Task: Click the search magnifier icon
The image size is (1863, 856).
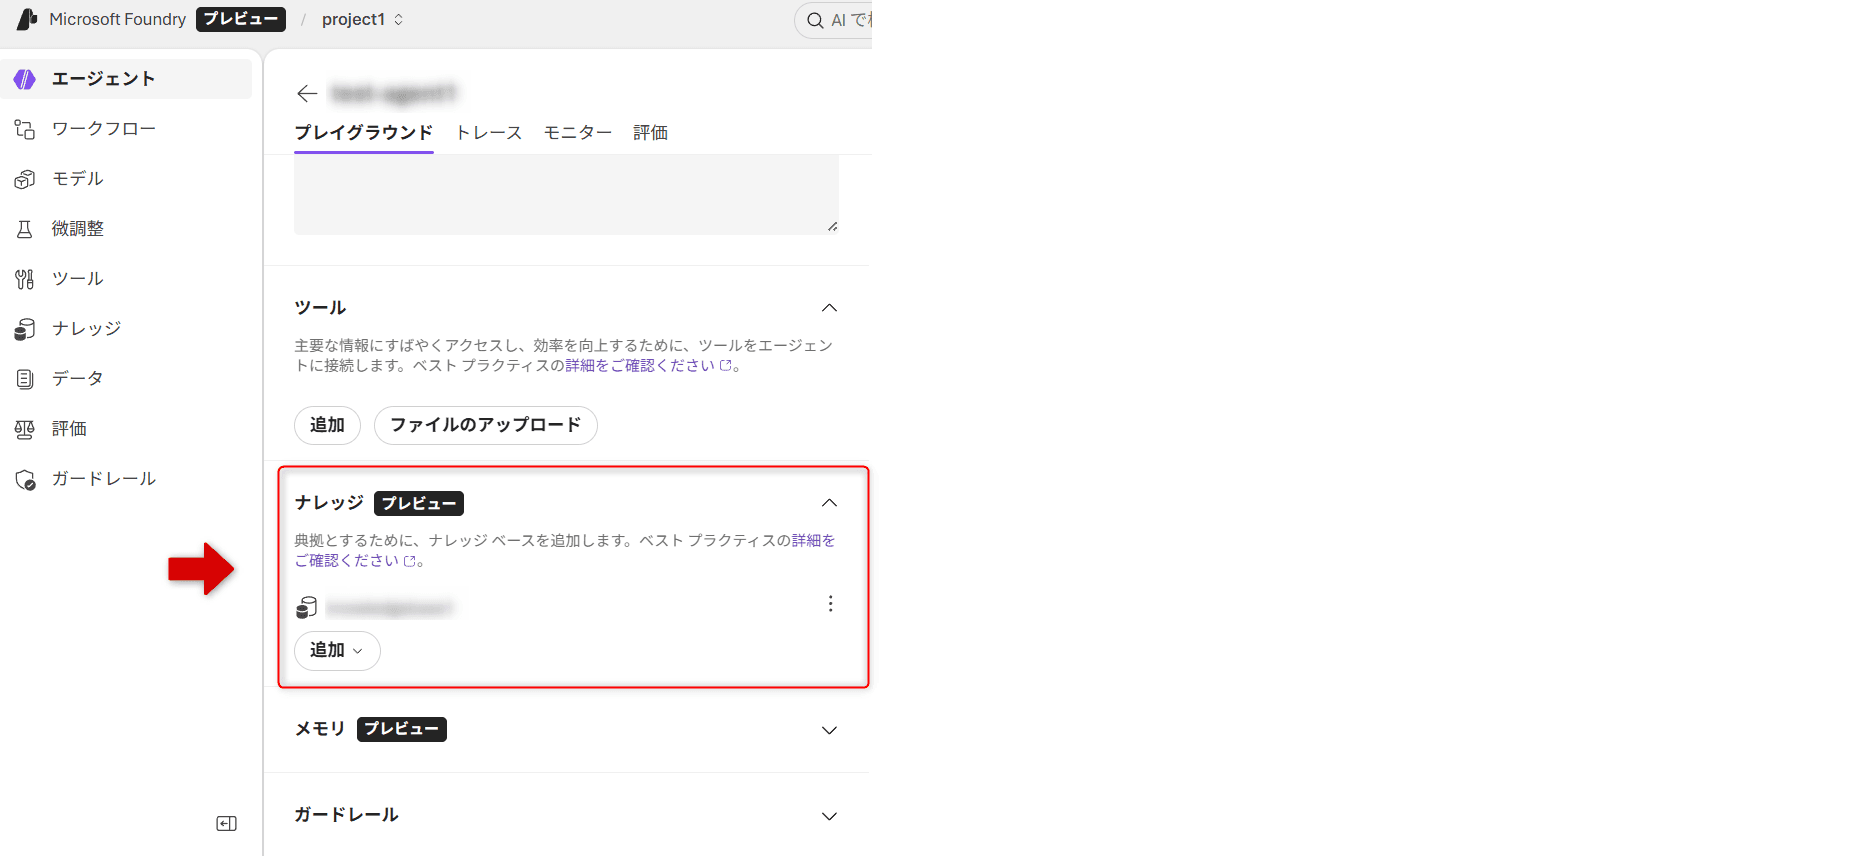Action: point(816,20)
